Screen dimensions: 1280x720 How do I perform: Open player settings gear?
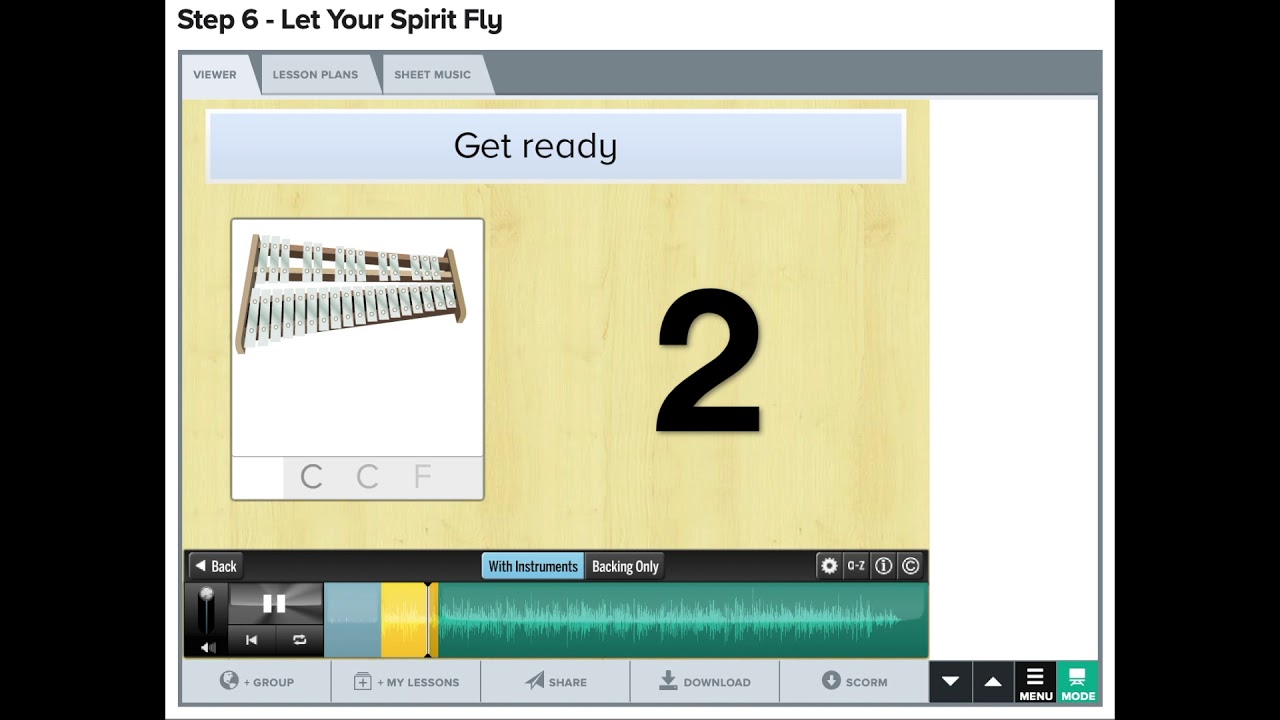[829, 566]
